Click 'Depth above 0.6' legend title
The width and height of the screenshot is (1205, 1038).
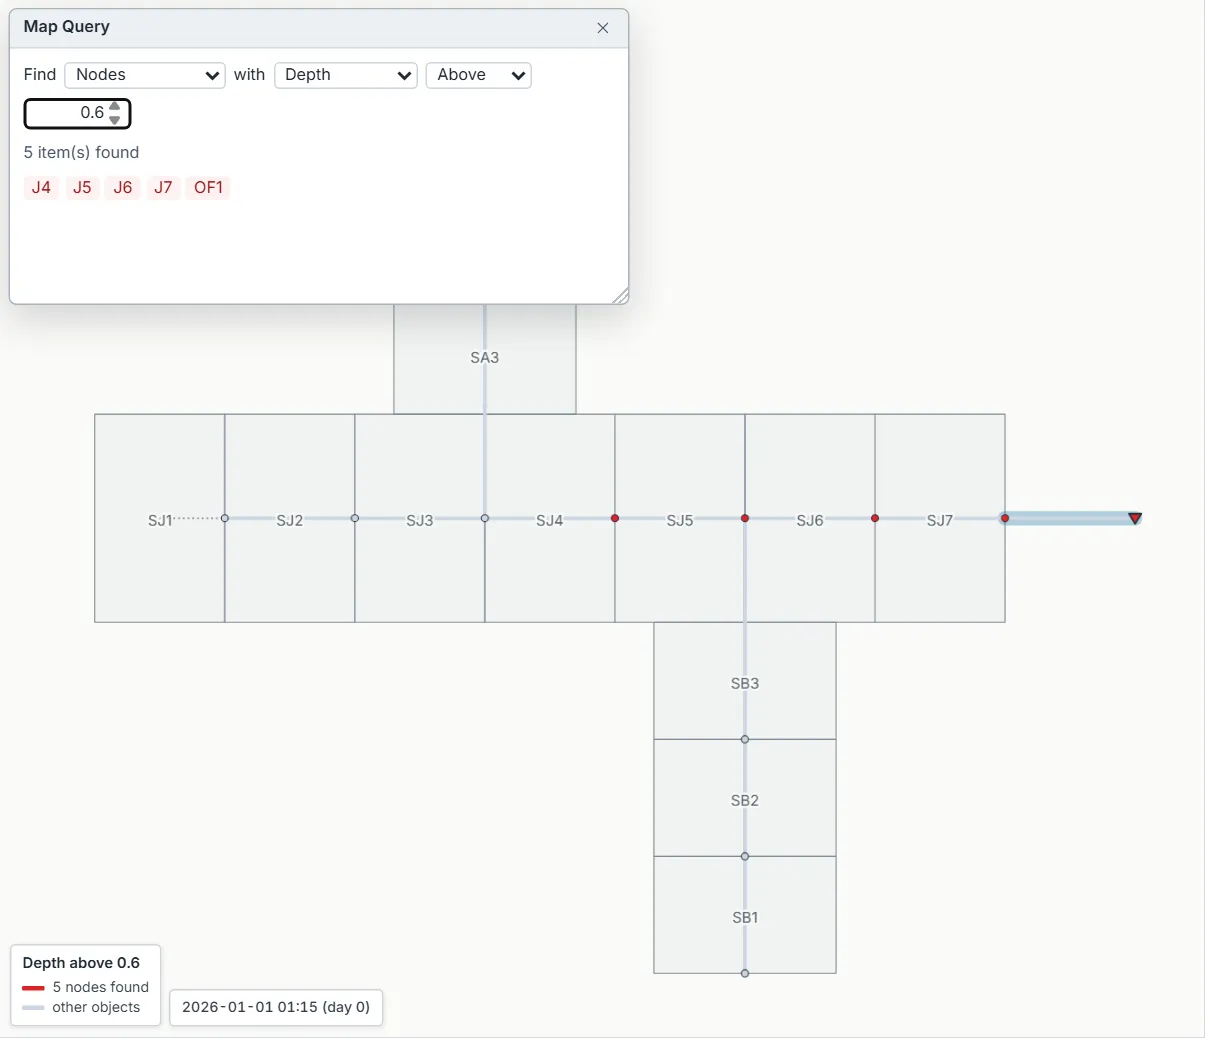(81, 963)
